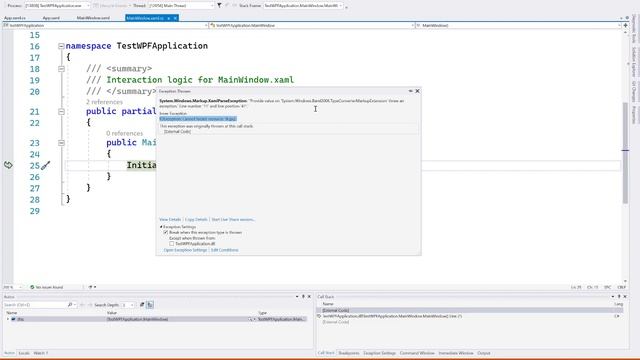Viewport: 640px width, 360px height.
Task: Open the Process dropdown
Action: [88, 6]
